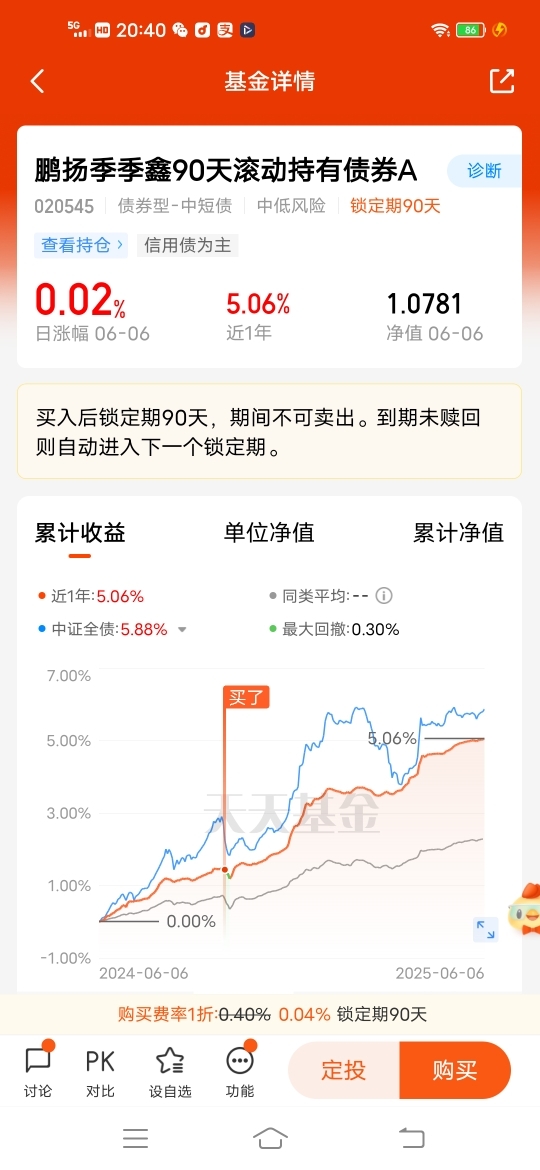Open 查看持仓 holdings chevron link
This screenshot has width=540, height=1170.
tap(81, 245)
